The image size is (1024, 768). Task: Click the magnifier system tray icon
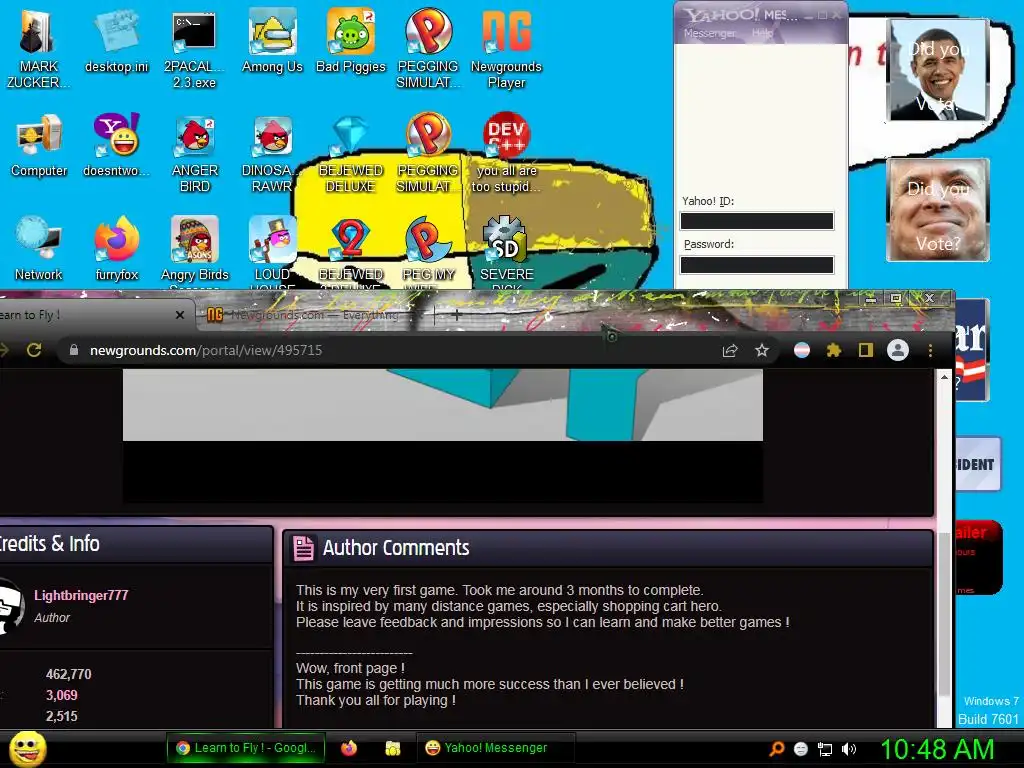coord(776,749)
